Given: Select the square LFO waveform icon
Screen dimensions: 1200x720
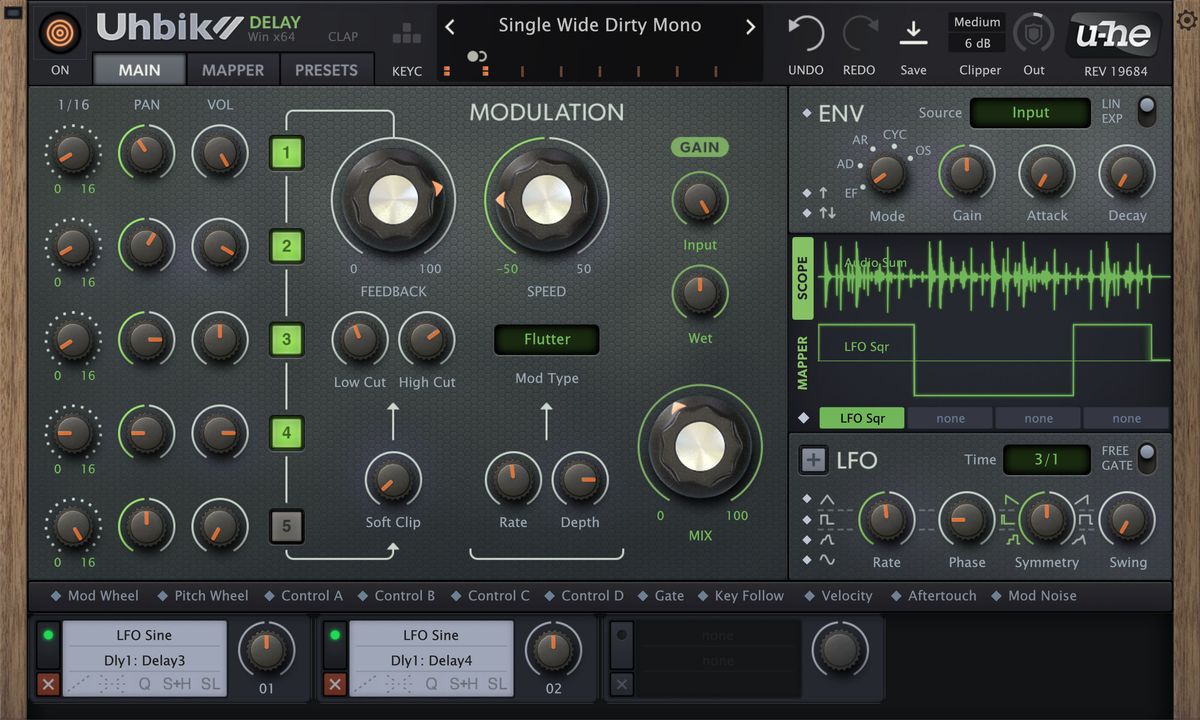Looking at the screenshot, I should [827, 519].
